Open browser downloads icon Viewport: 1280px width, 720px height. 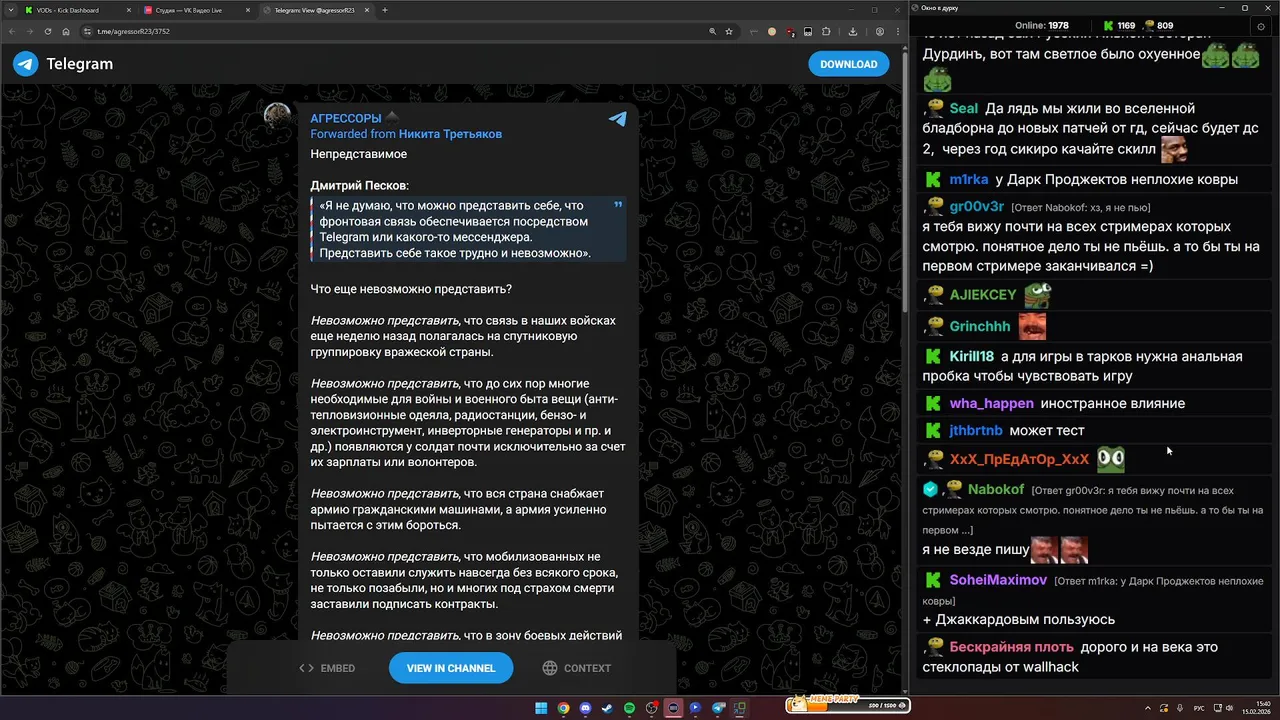coord(853,31)
